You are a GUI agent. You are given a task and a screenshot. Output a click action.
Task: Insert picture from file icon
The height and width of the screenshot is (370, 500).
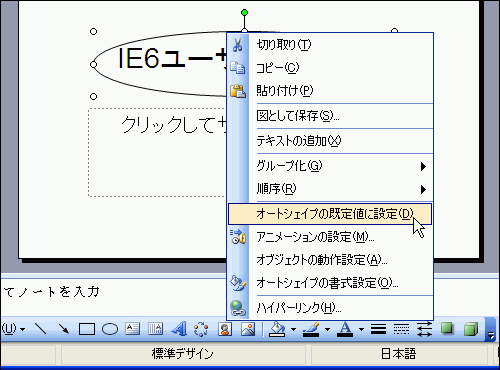[x=248, y=329]
